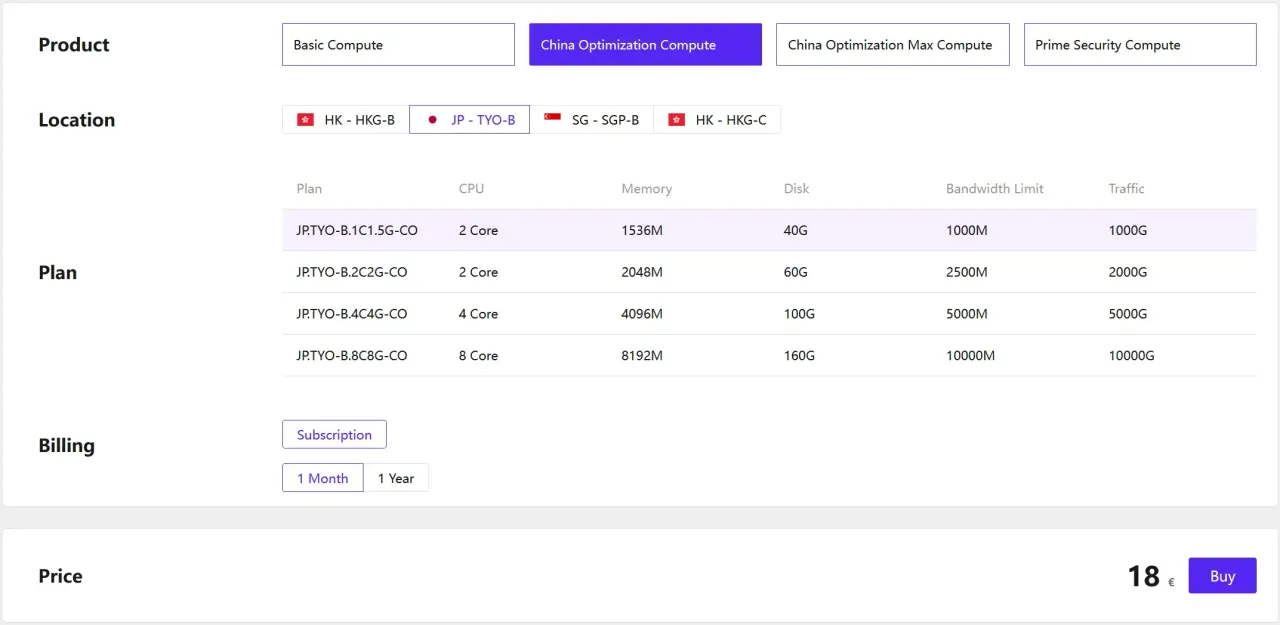Choose Subscription billing type
The height and width of the screenshot is (625, 1280).
pyautogui.click(x=334, y=435)
